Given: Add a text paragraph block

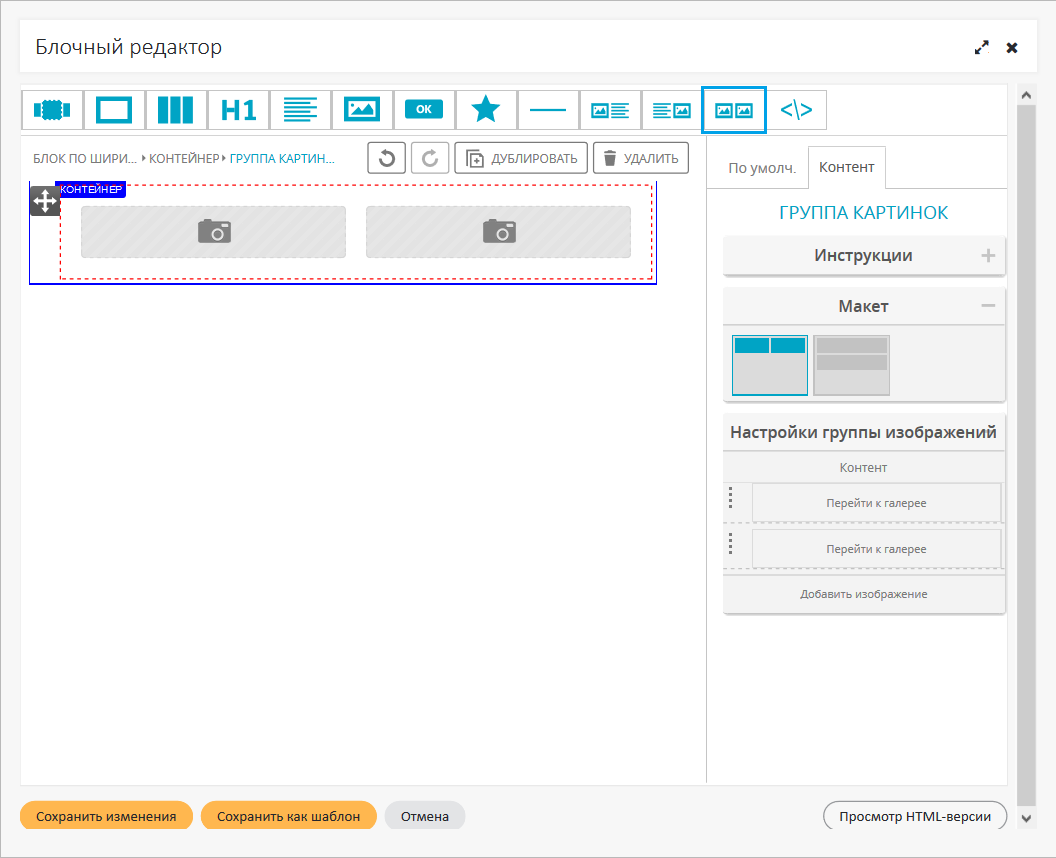Looking at the screenshot, I should pyautogui.click(x=300, y=110).
